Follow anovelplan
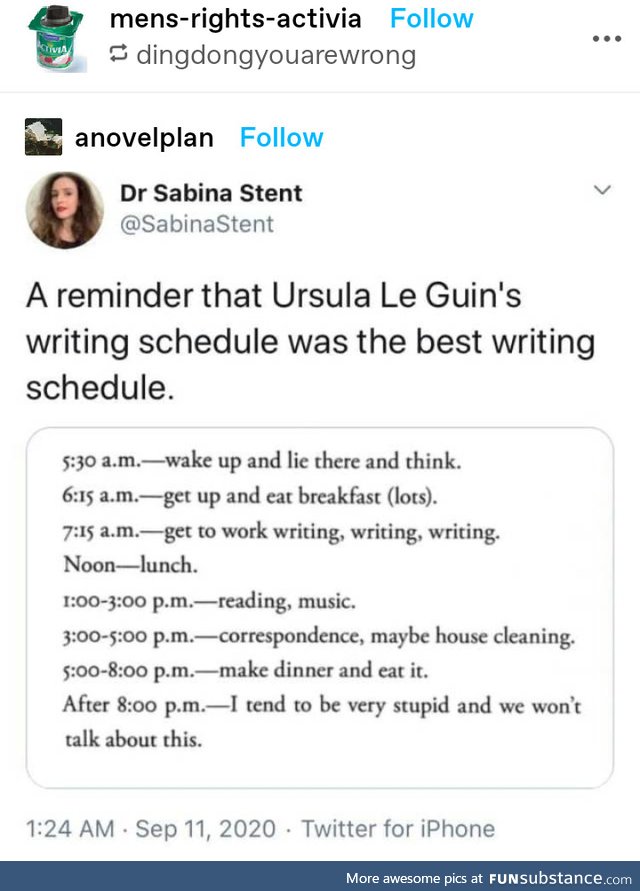The height and width of the screenshot is (891, 640). pyautogui.click(x=281, y=138)
